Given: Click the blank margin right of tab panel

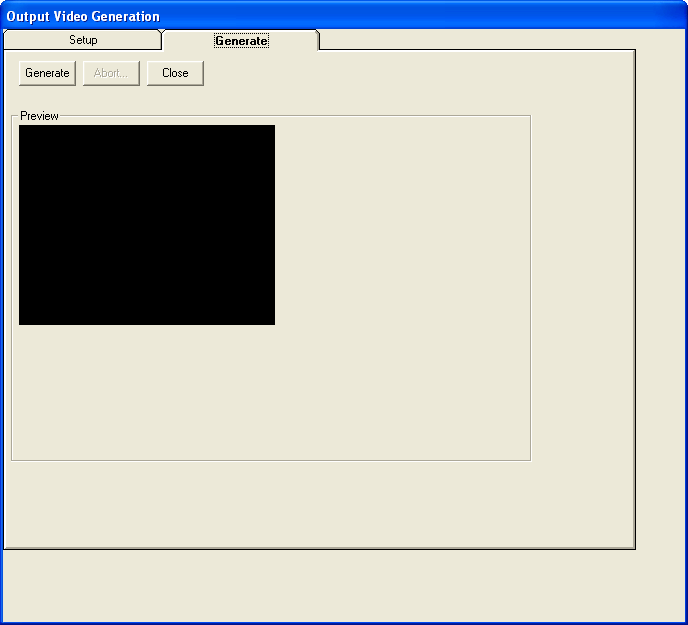Looking at the screenshot, I should coord(660,300).
